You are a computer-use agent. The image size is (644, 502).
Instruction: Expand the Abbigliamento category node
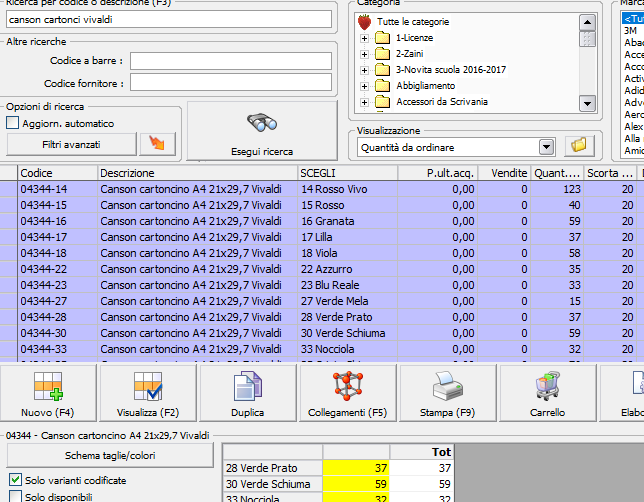364,86
